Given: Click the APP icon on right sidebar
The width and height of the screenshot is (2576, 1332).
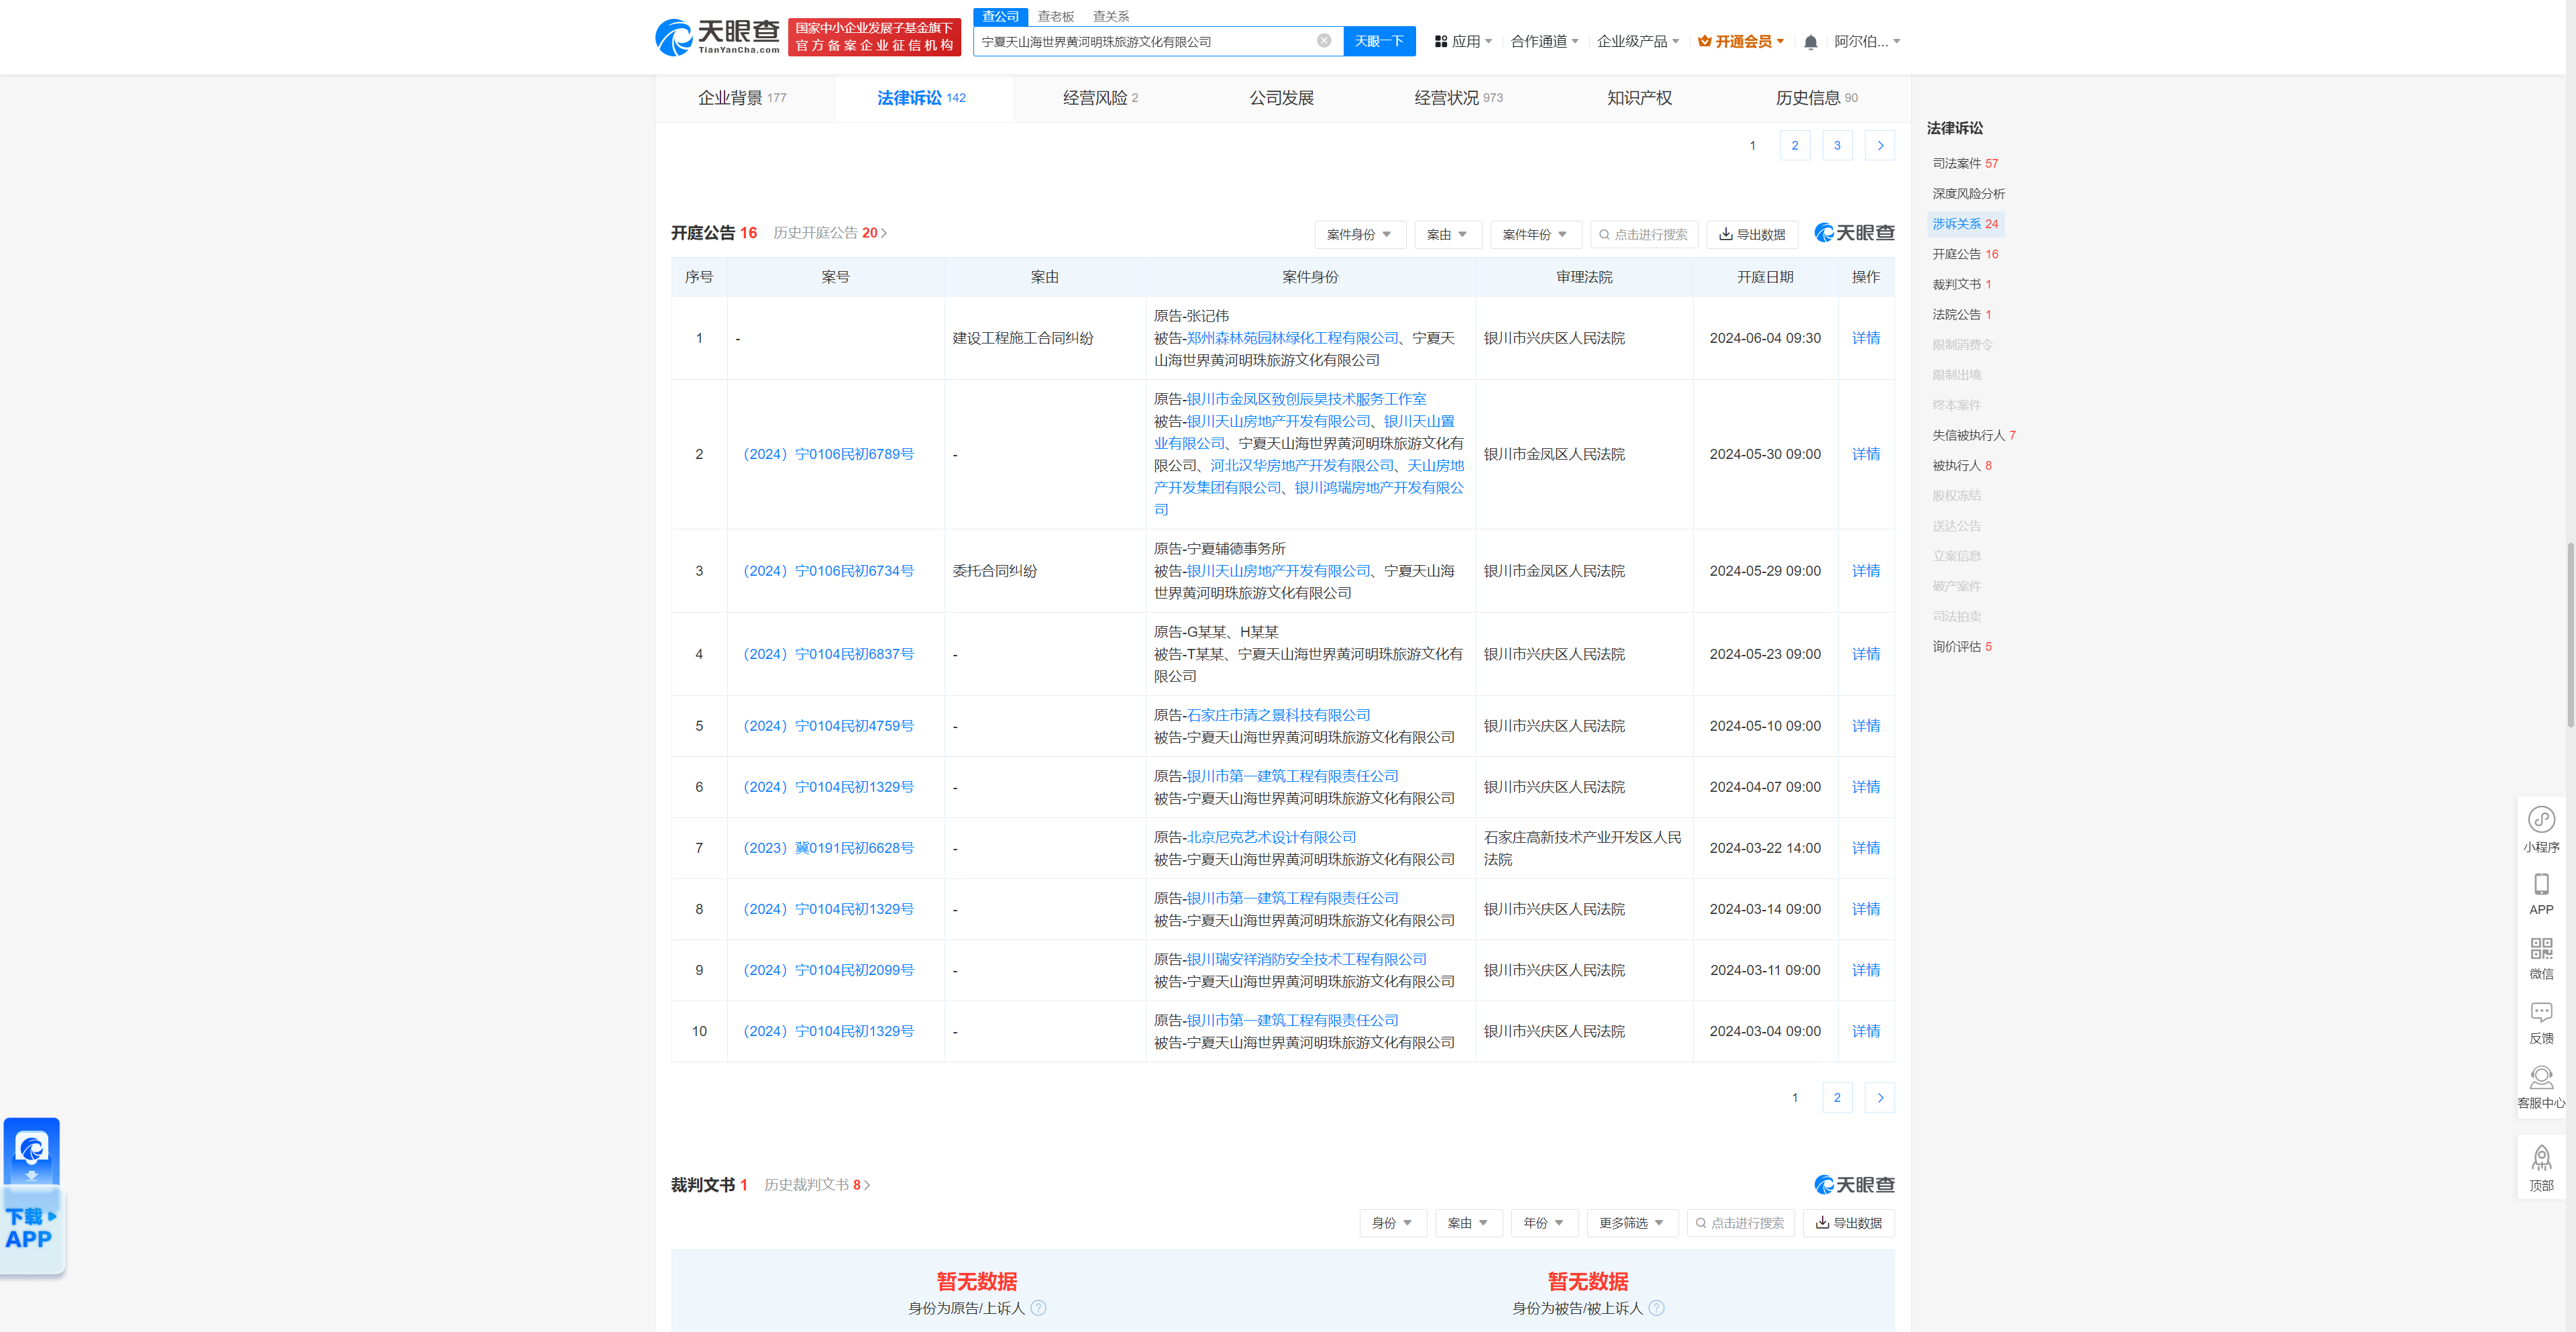Looking at the screenshot, I should pyautogui.click(x=2542, y=885).
